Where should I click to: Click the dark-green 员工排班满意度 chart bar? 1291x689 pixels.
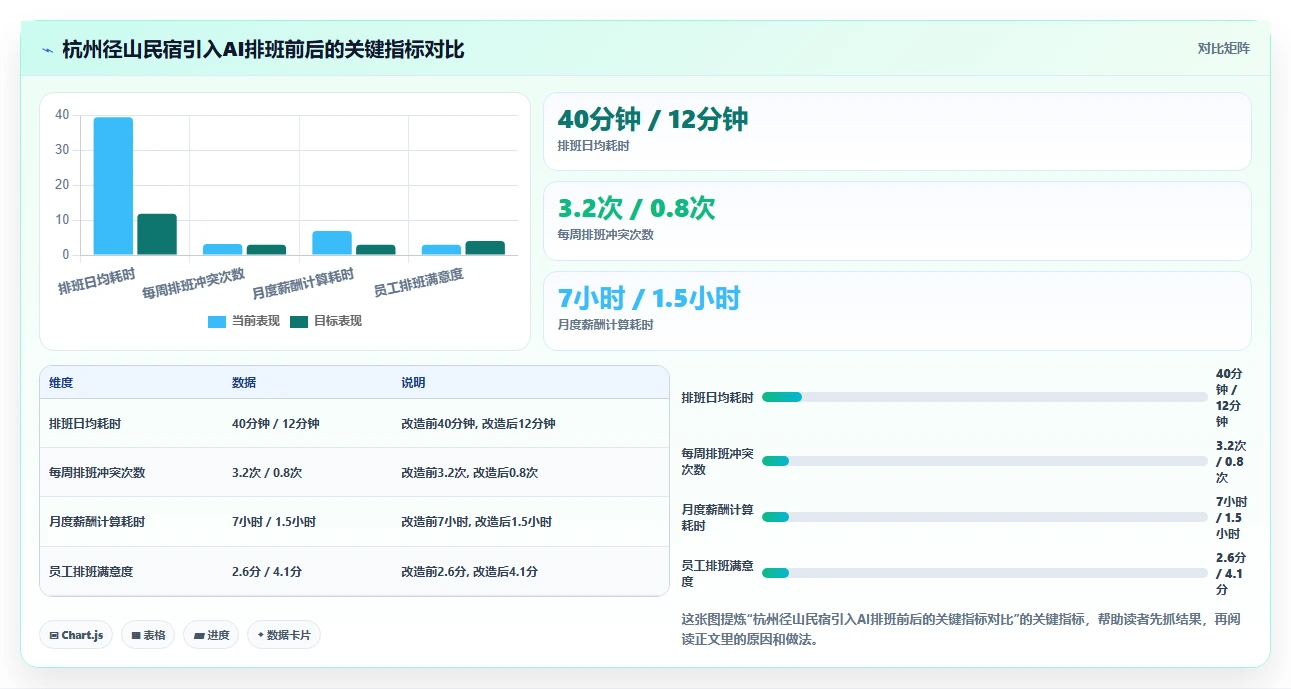(x=485, y=248)
